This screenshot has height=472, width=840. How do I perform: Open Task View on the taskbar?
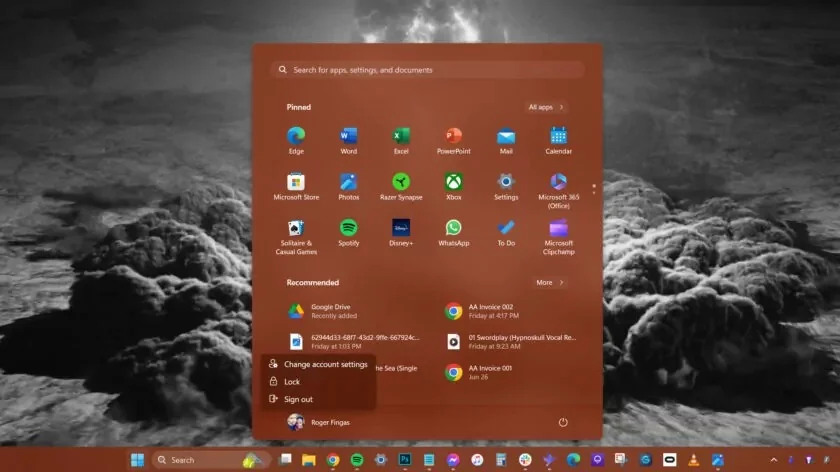coord(286,460)
